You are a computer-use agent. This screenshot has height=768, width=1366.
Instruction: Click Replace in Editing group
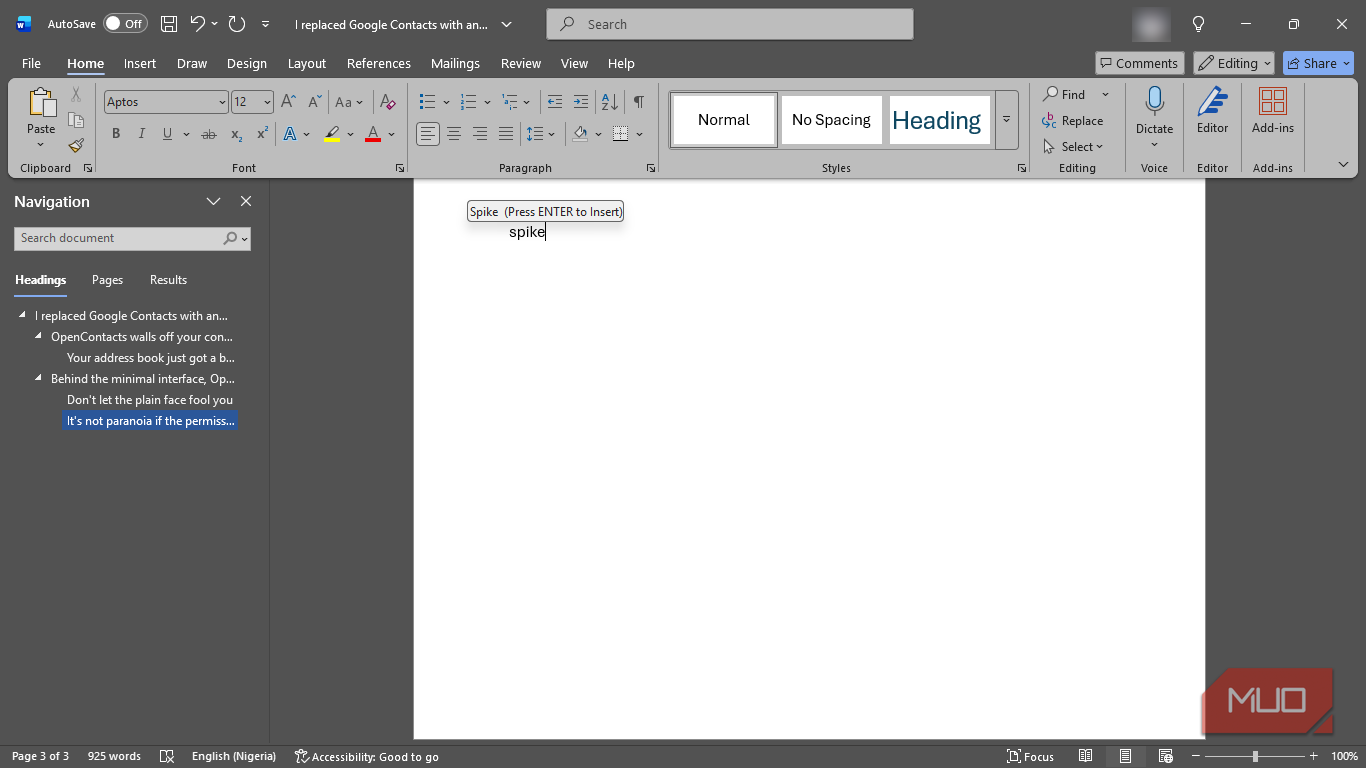click(1073, 121)
